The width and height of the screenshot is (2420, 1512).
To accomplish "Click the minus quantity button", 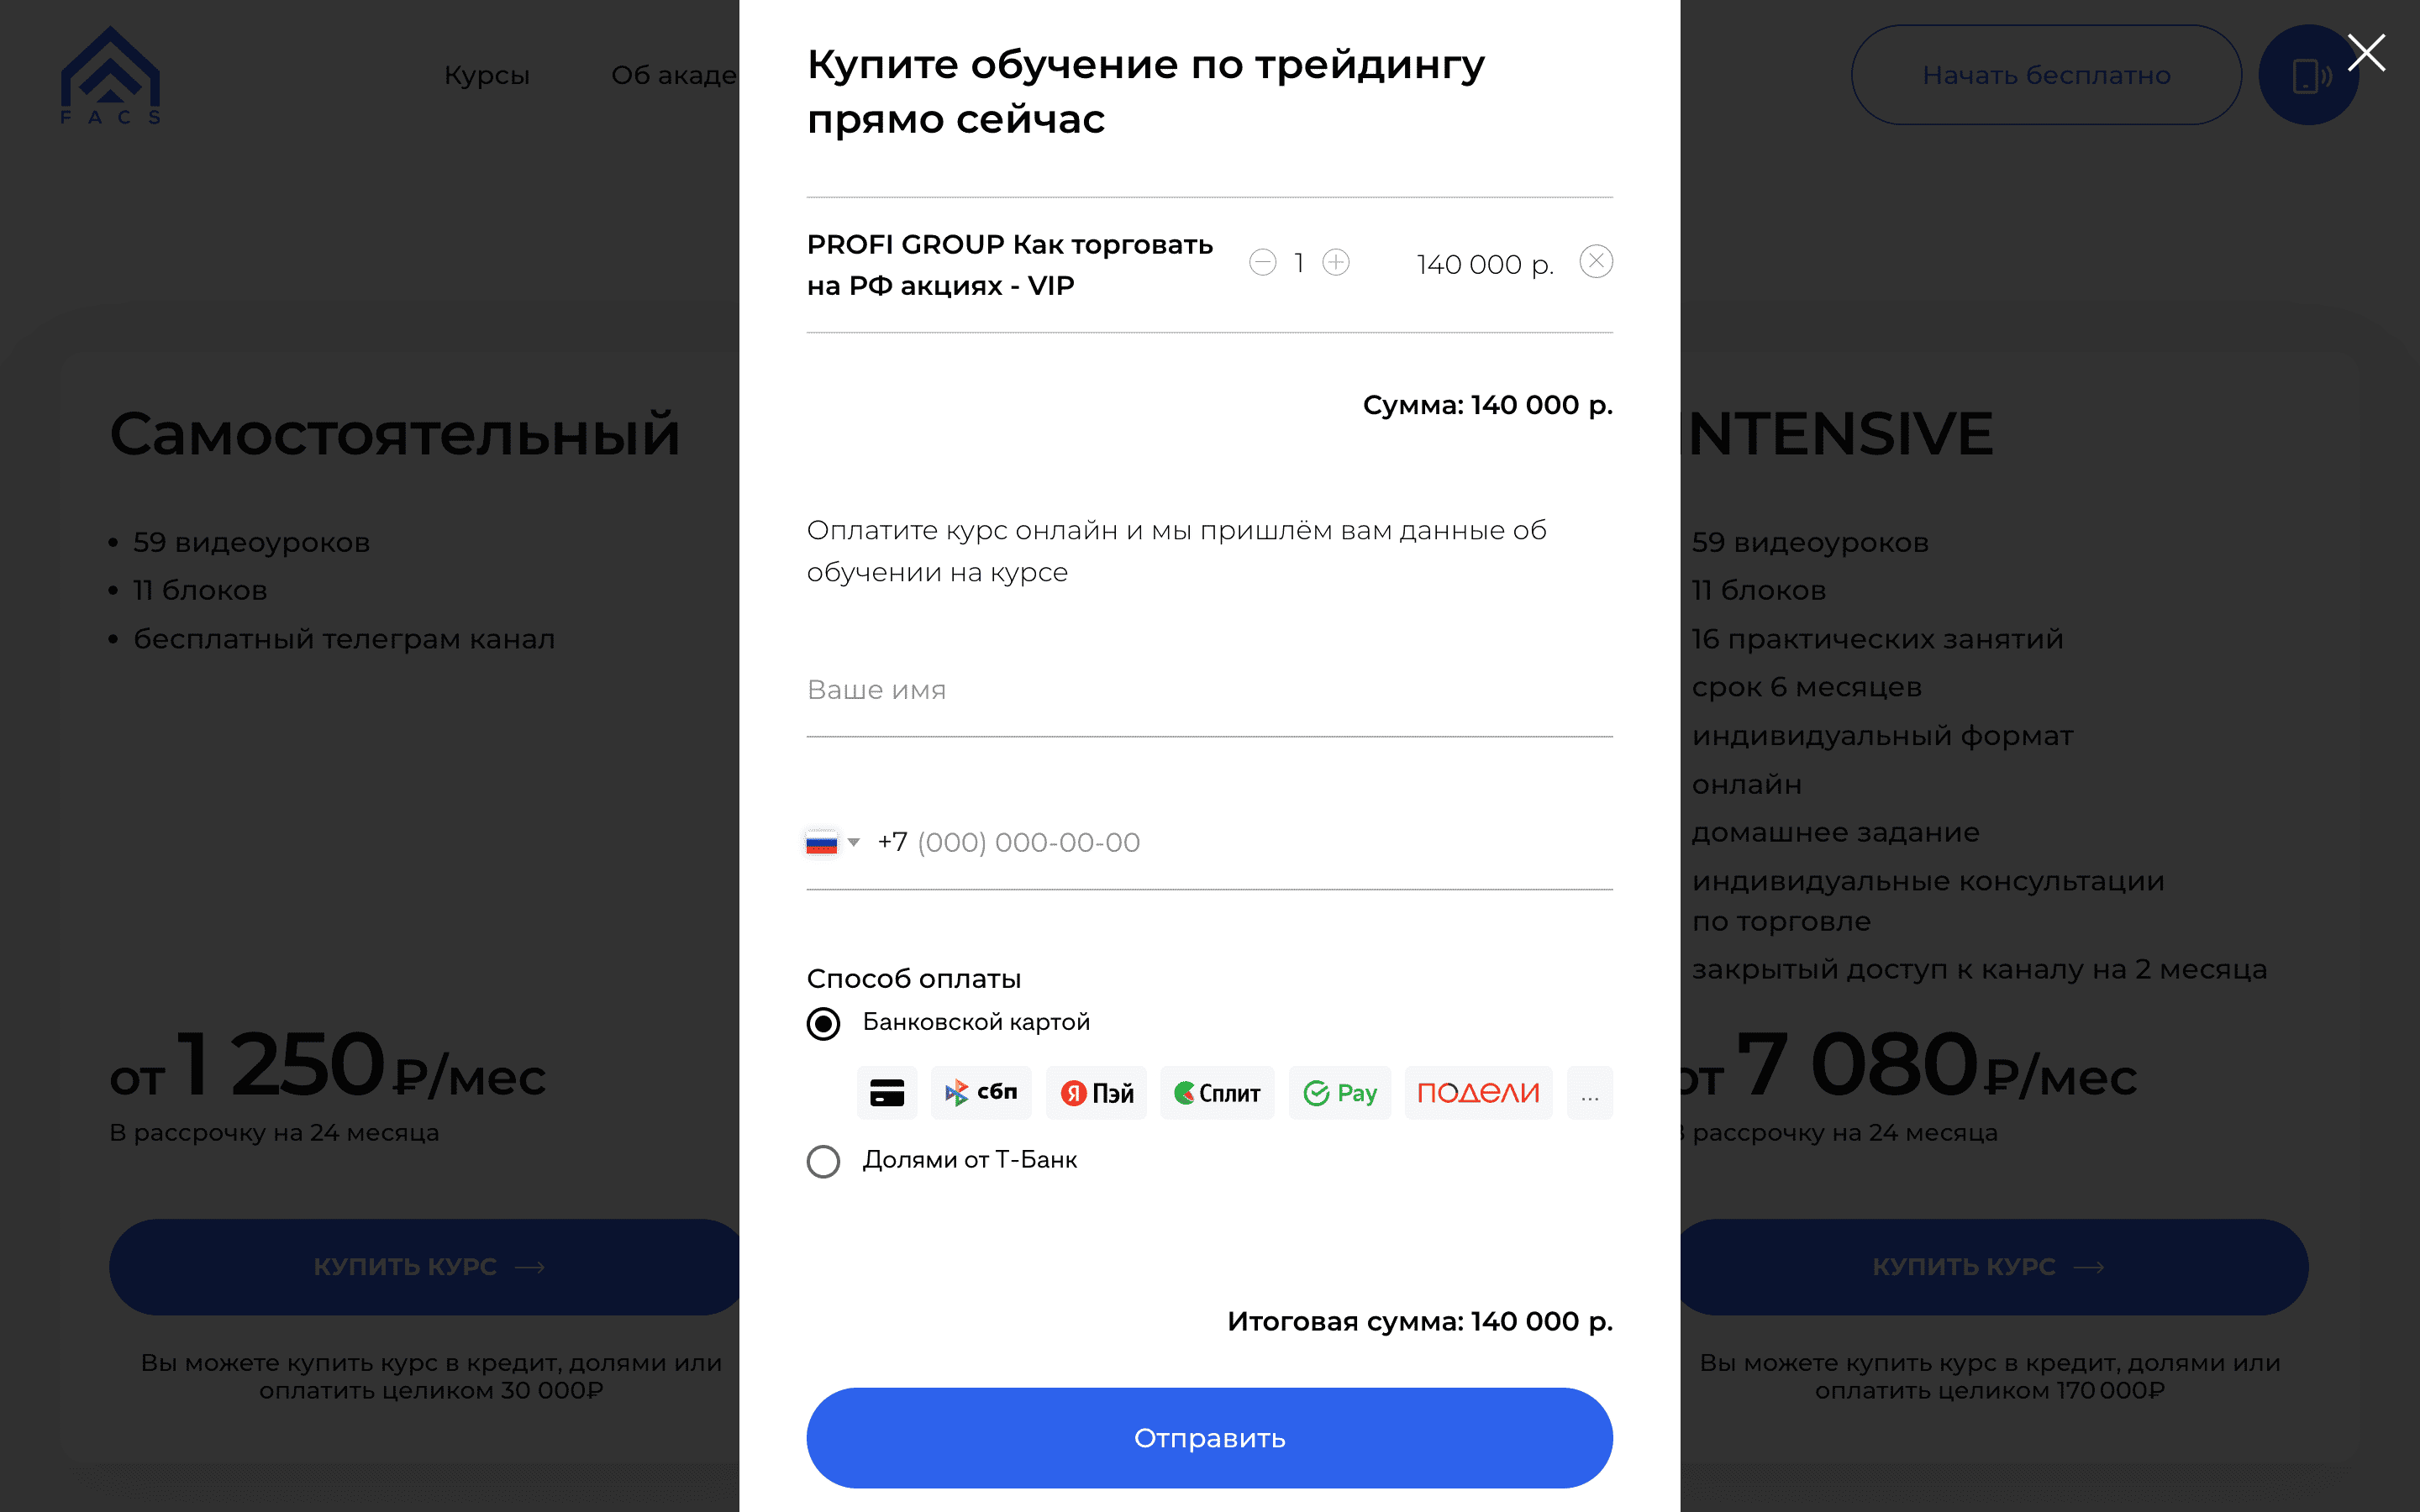I will click(1262, 262).
